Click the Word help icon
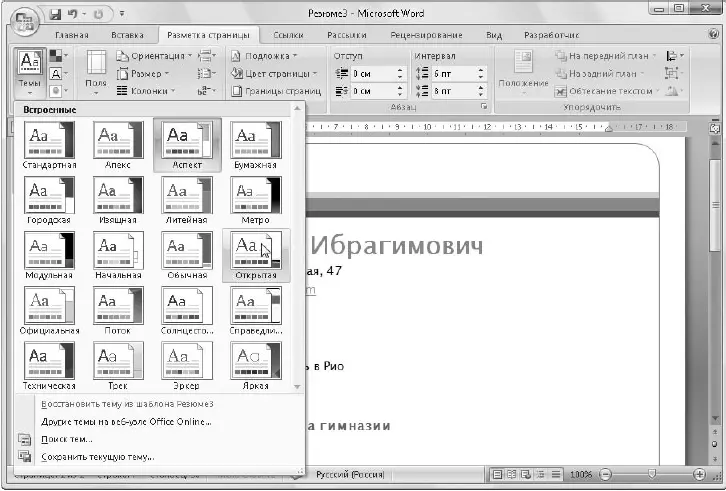 coord(713,34)
